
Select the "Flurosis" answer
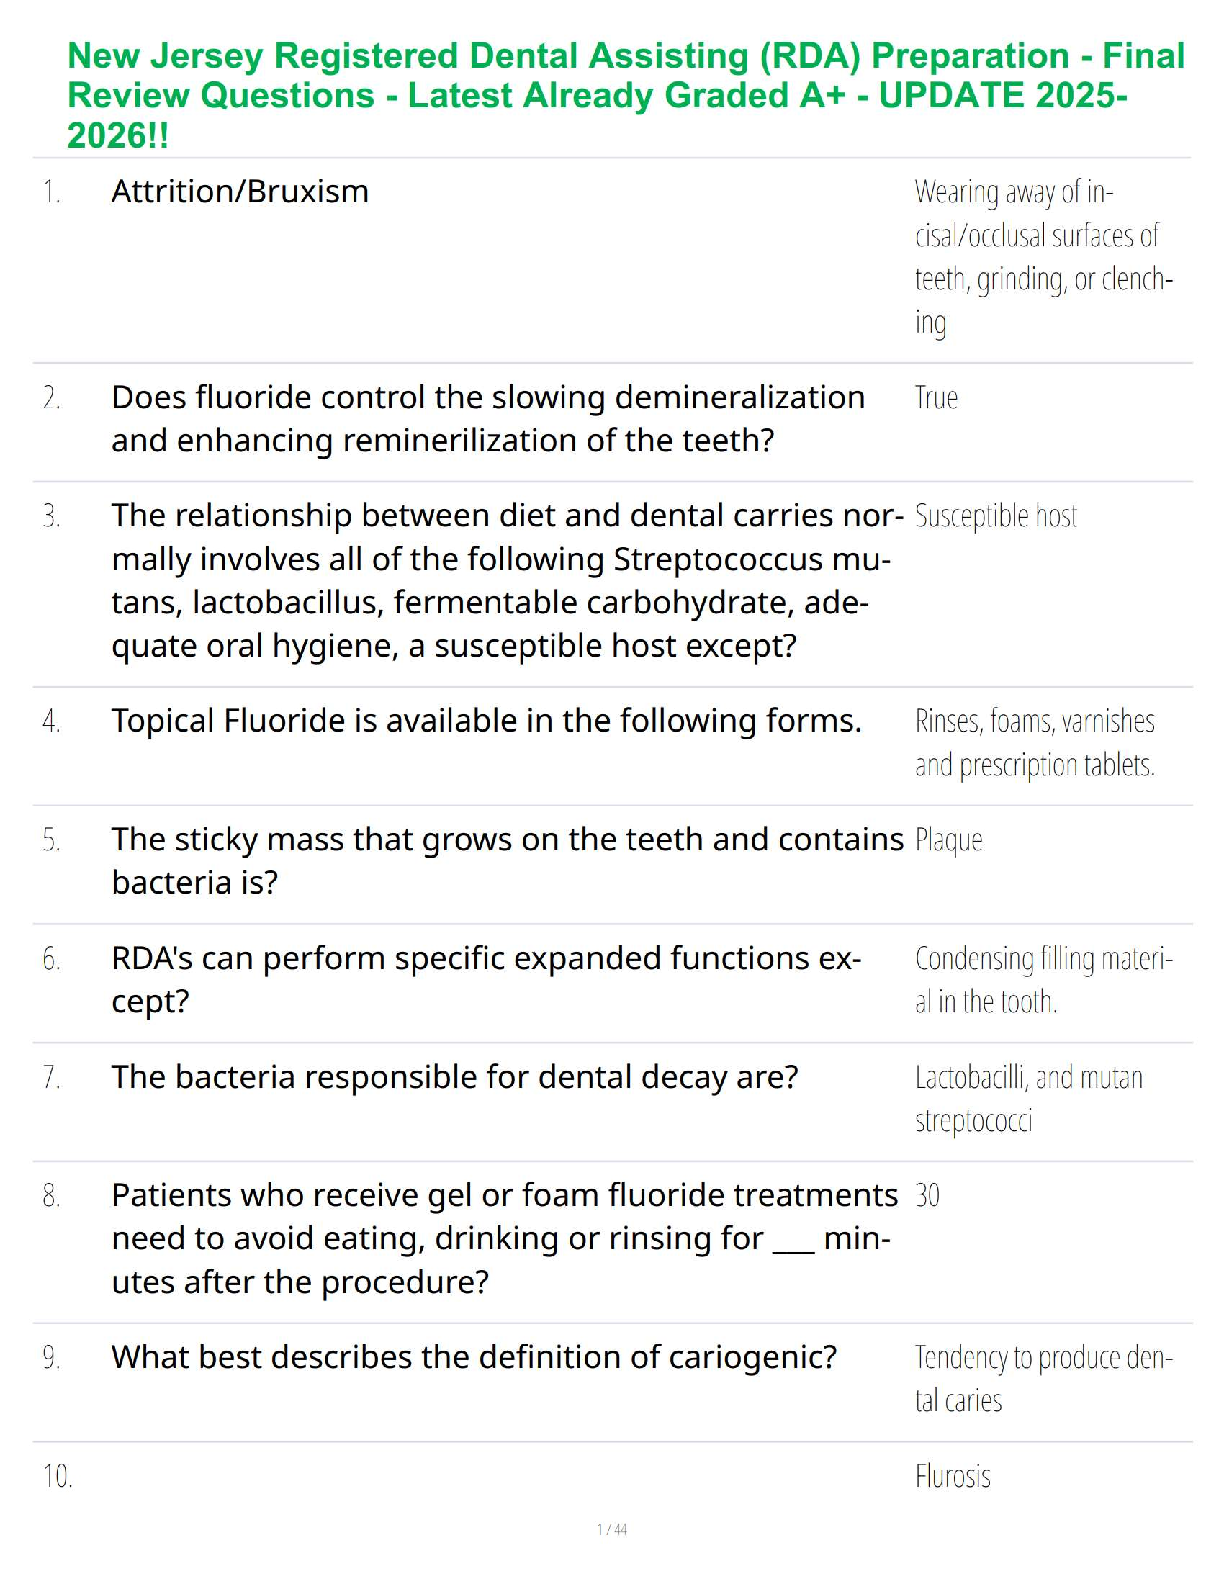pyautogui.click(x=952, y=1477)
